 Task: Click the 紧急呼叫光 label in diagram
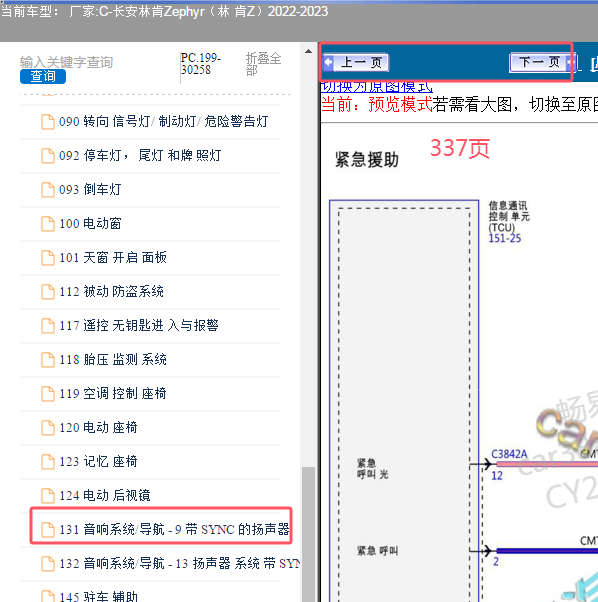(x=372, y=469)
